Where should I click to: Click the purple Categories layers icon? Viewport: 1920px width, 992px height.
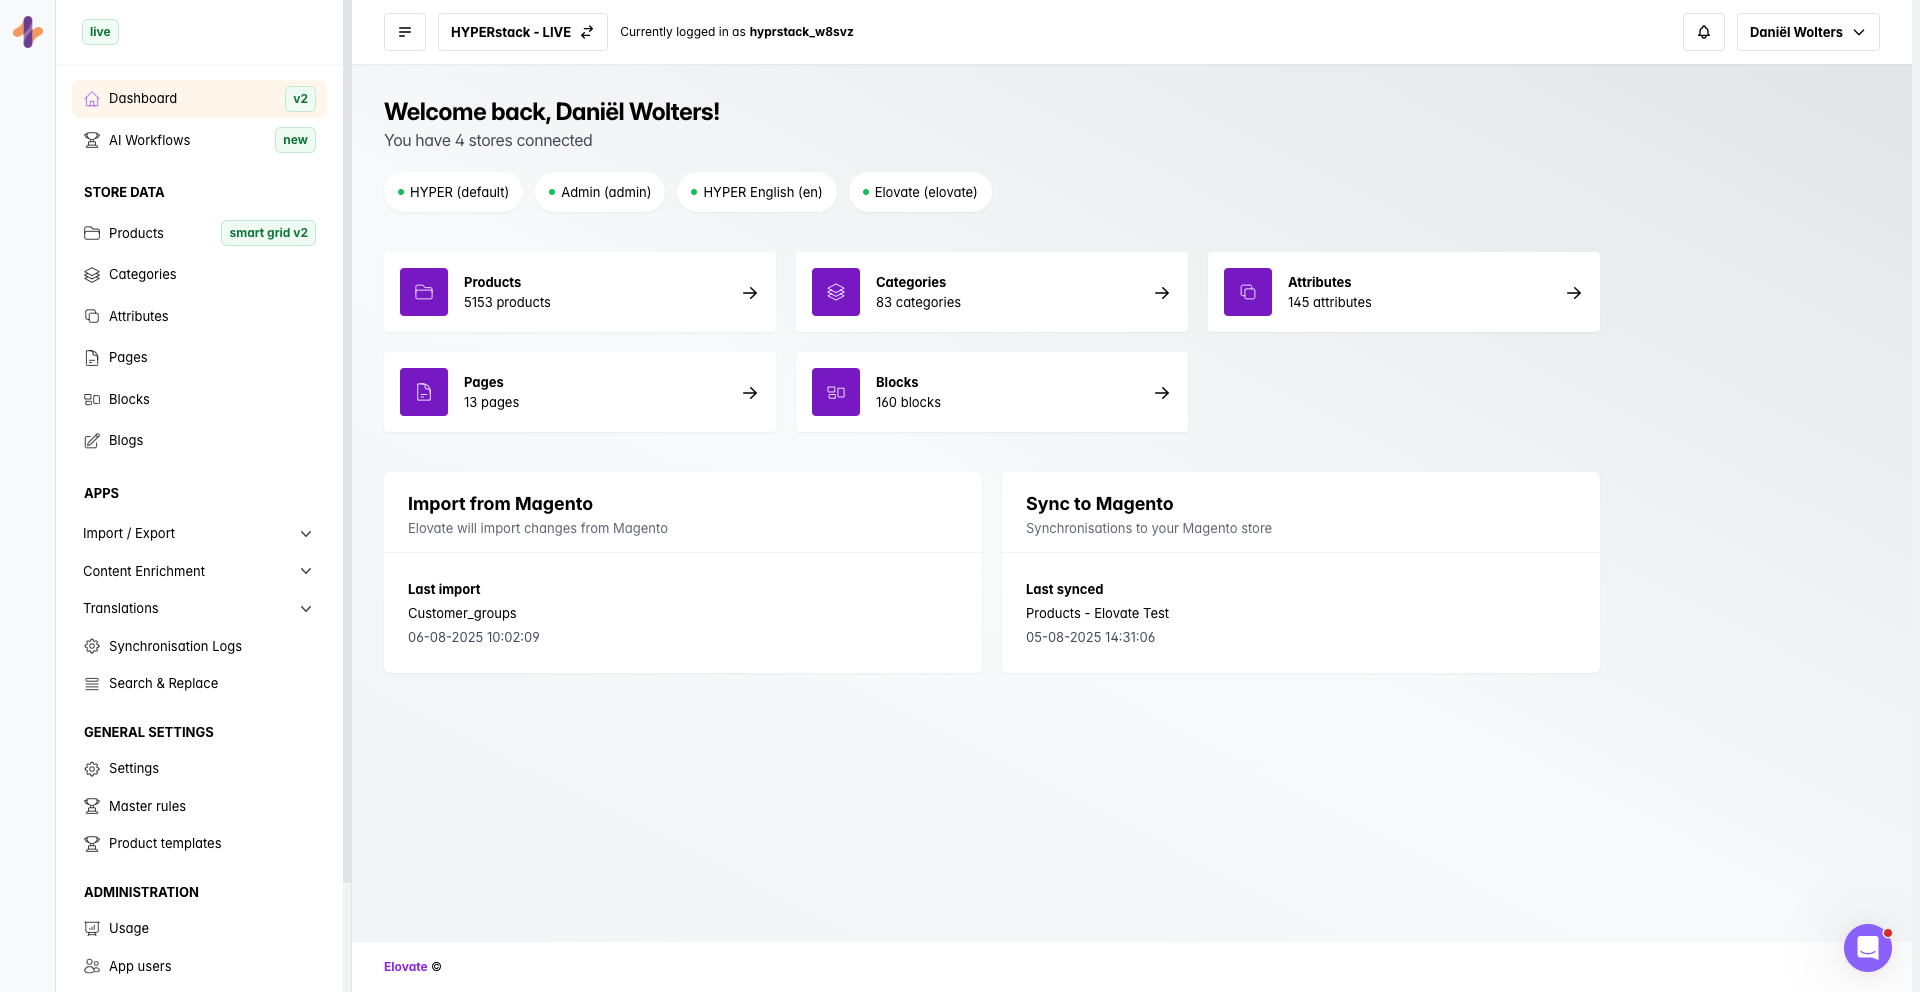point(836,292)
